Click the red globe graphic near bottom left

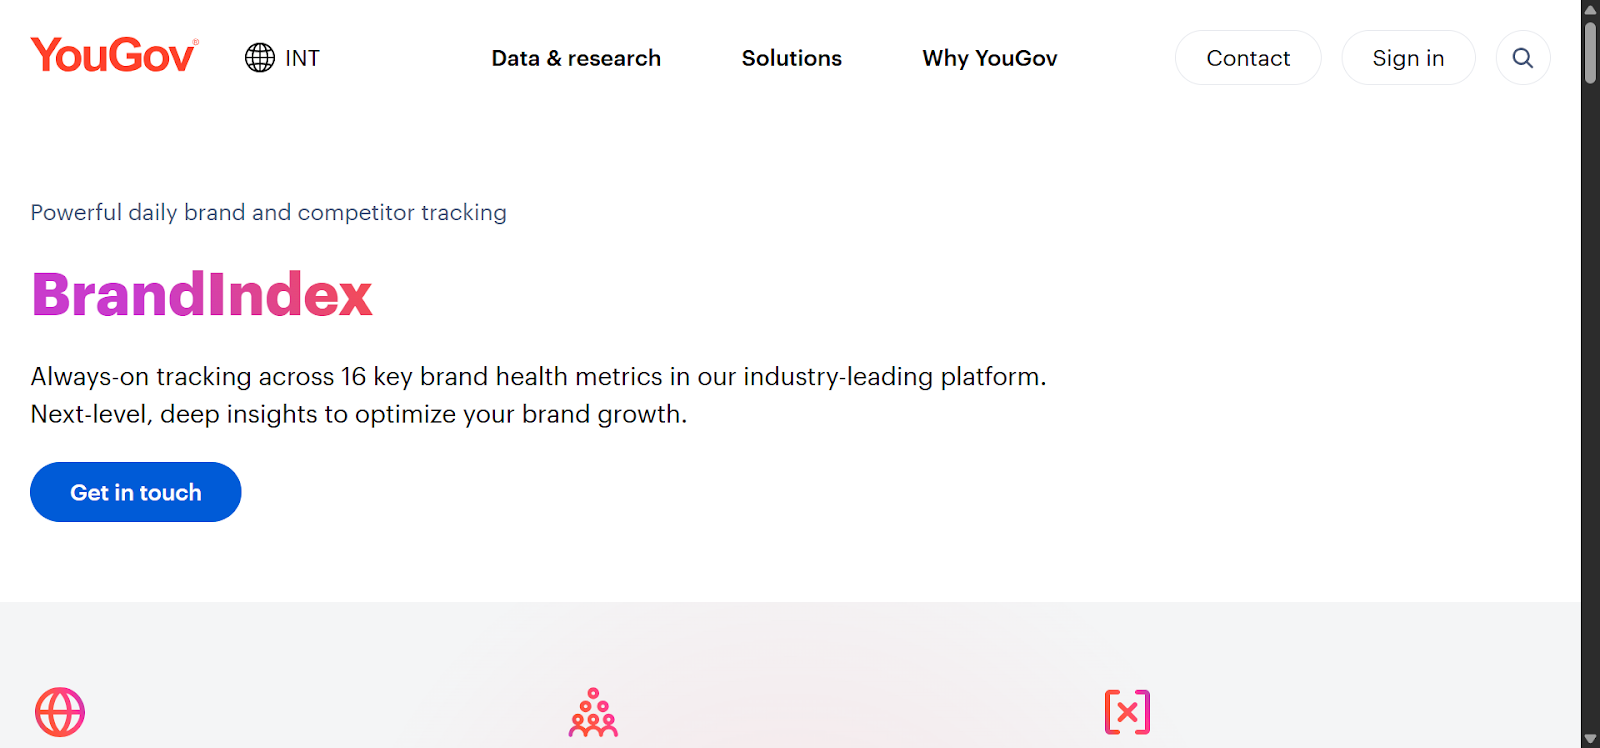point(60,712)
